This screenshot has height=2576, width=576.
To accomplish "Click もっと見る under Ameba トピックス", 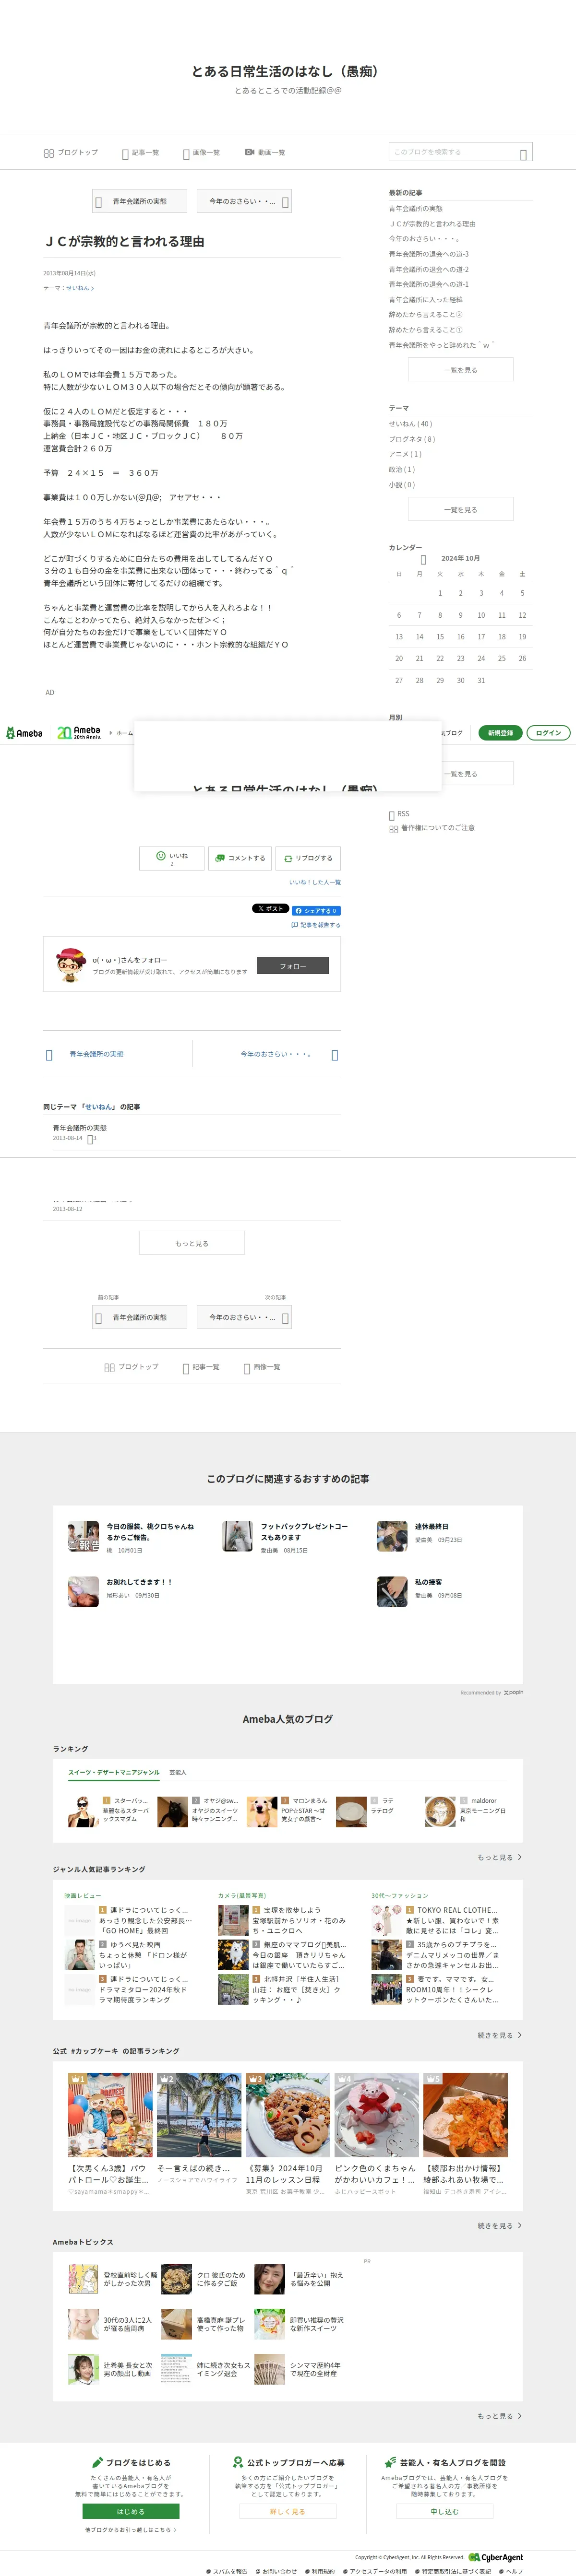I will coord(499,2416).
